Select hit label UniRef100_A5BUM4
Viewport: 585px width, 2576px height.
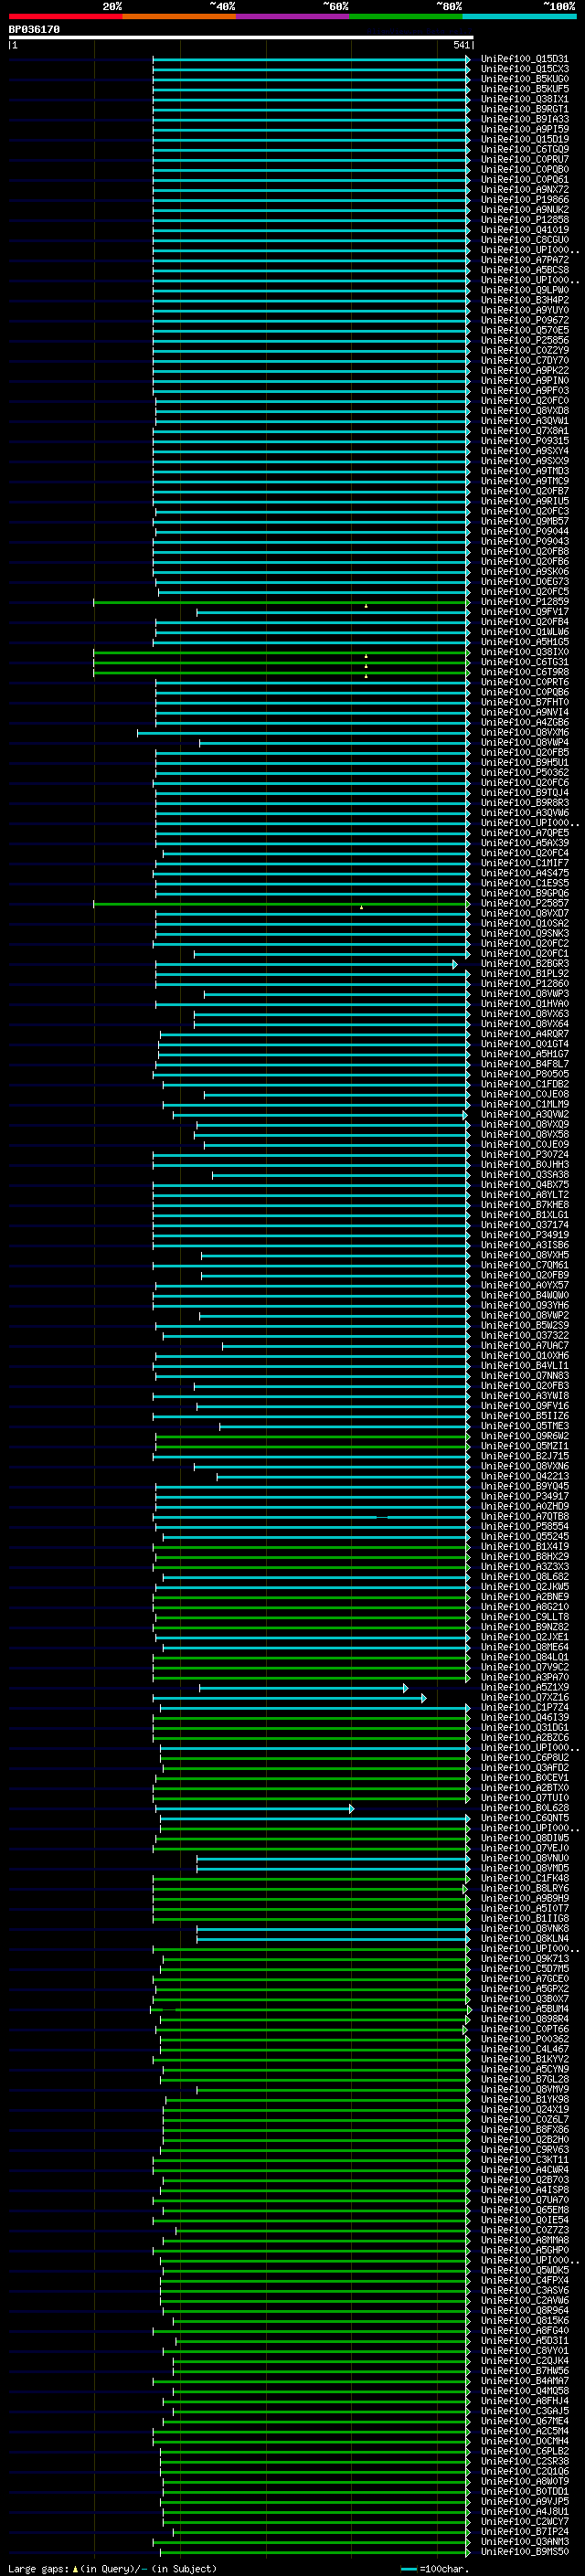pos(524,2010)
